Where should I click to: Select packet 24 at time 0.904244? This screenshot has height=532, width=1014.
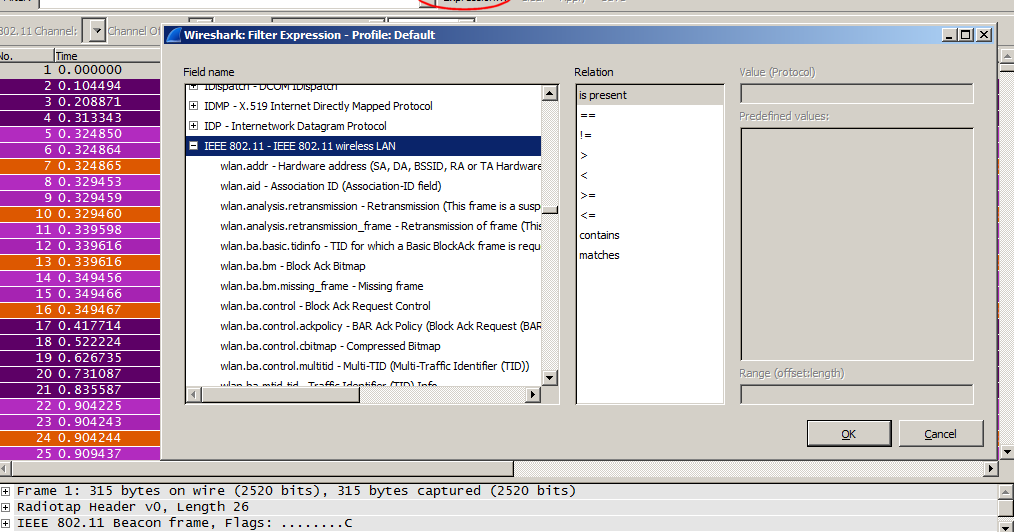point(80,438)
